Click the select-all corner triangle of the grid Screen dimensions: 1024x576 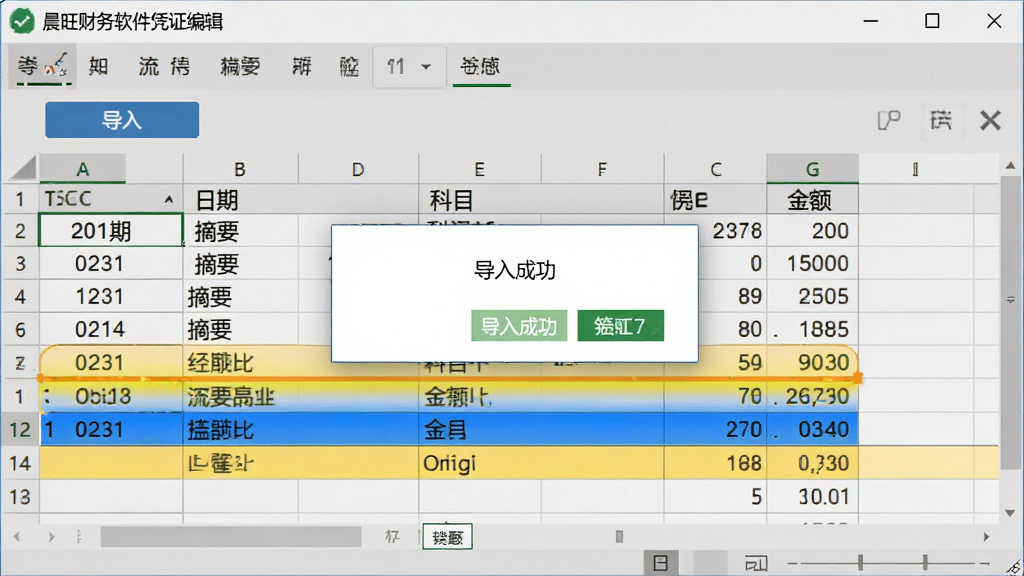point(23,168)
